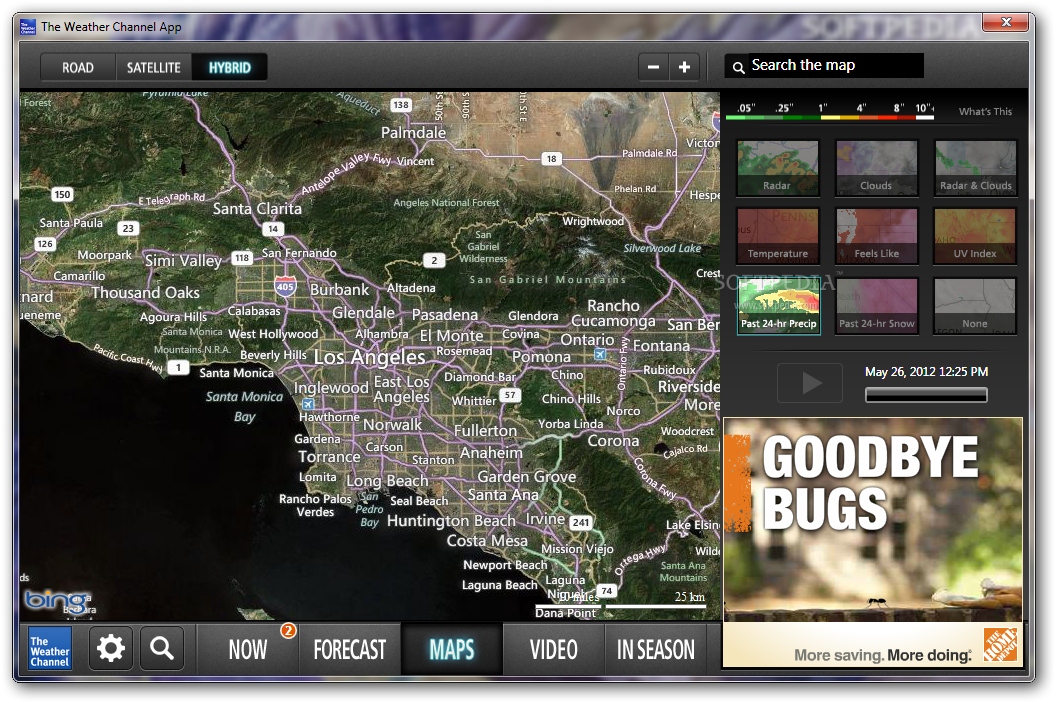Open the MAPS tab
1056x703 pixels.
pos(452,649)
